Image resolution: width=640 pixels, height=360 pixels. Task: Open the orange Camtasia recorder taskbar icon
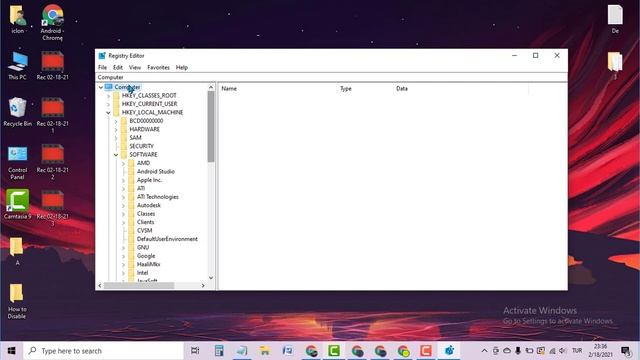click(x=426, y=351)
